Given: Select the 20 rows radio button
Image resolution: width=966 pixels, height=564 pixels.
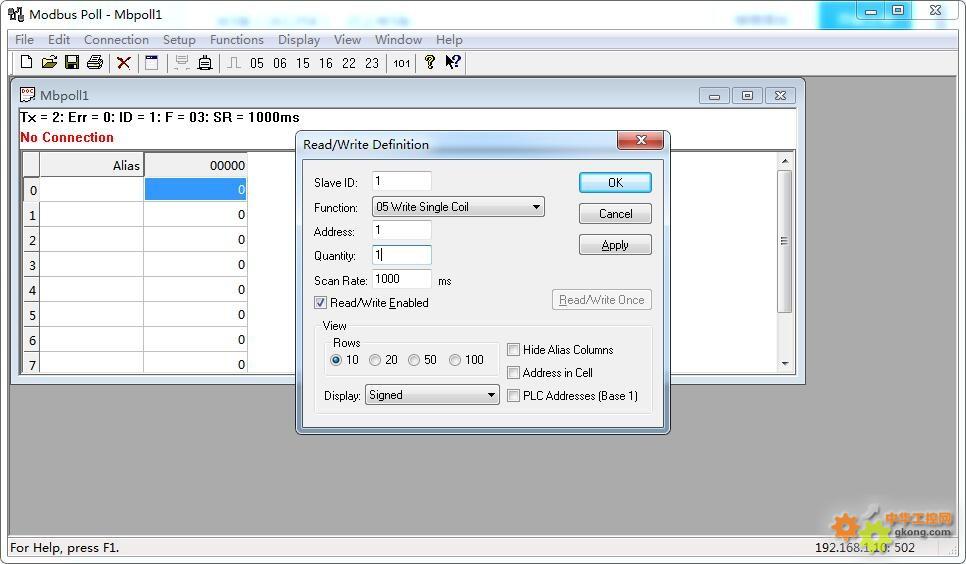Looking at the screenshot, I should (375, 360).
